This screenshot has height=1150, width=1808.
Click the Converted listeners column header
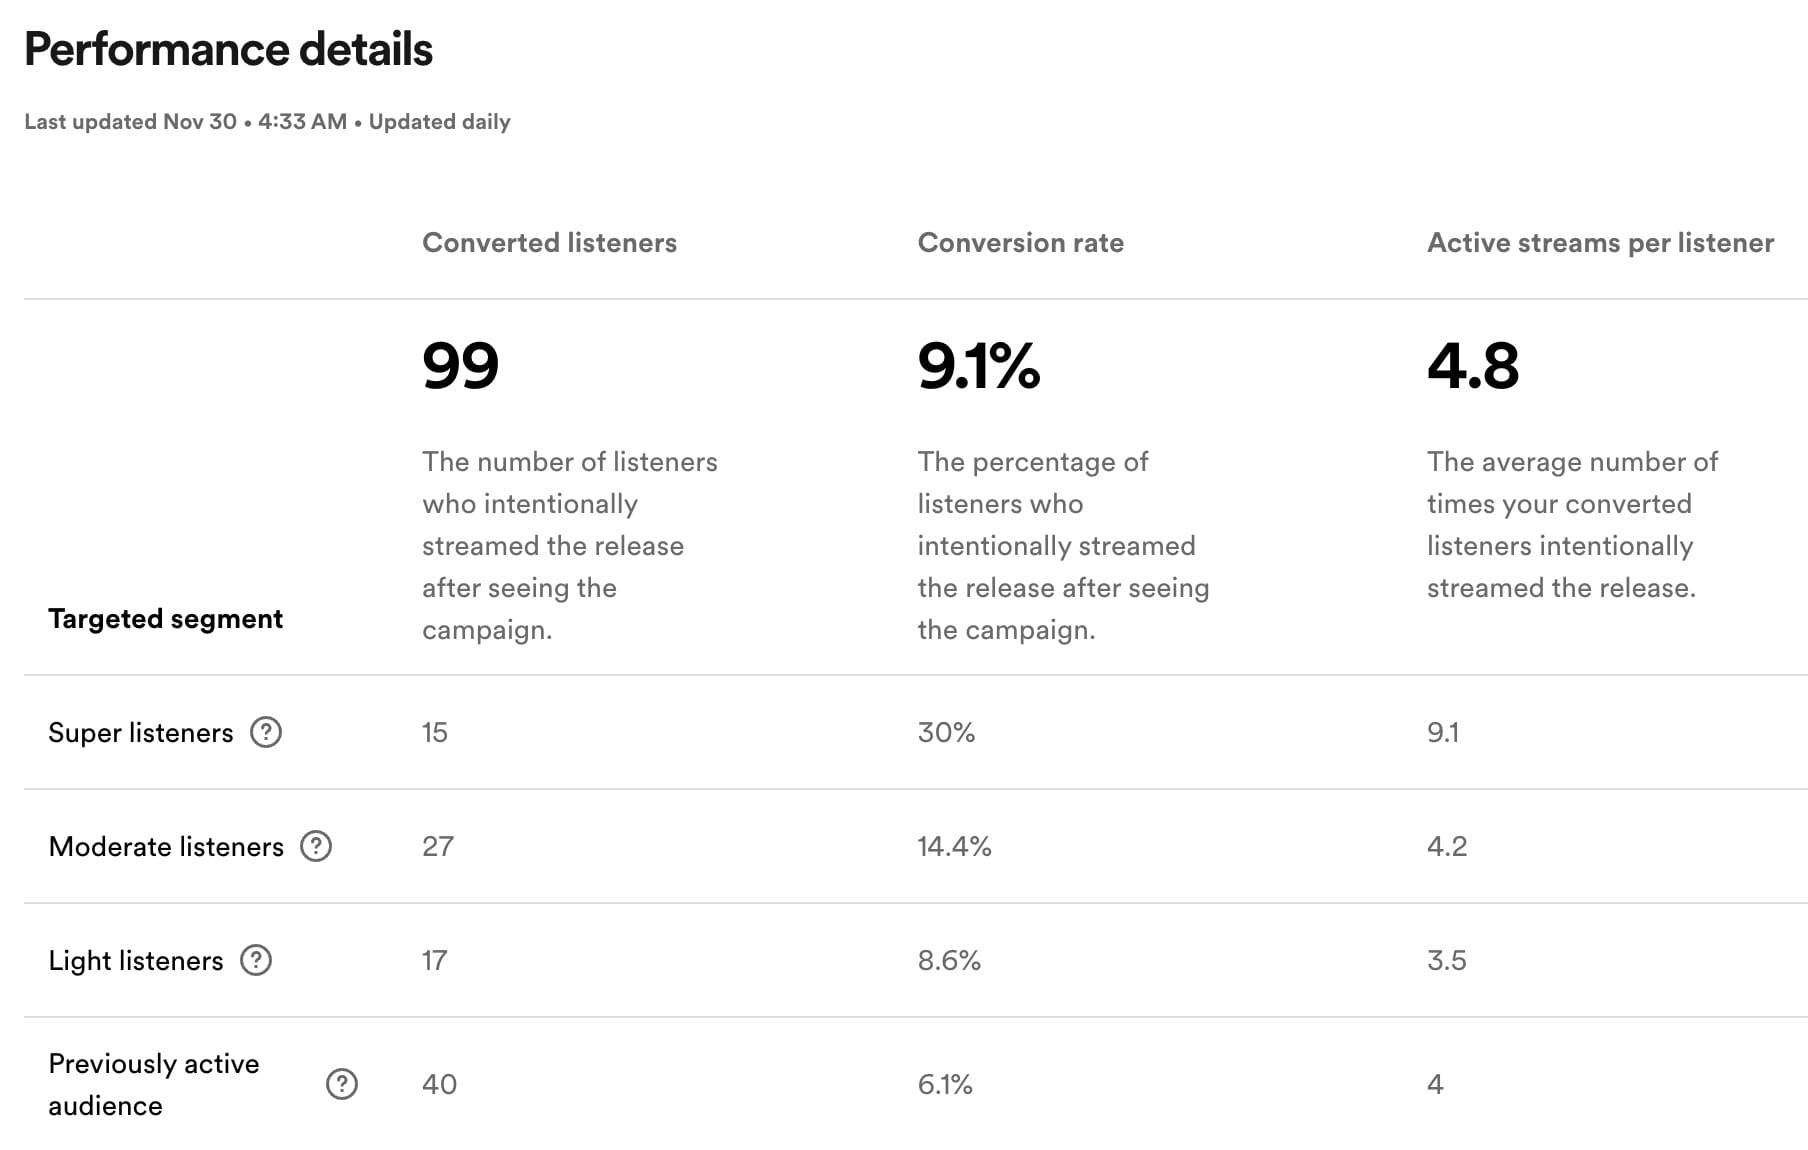click(549, 243)
